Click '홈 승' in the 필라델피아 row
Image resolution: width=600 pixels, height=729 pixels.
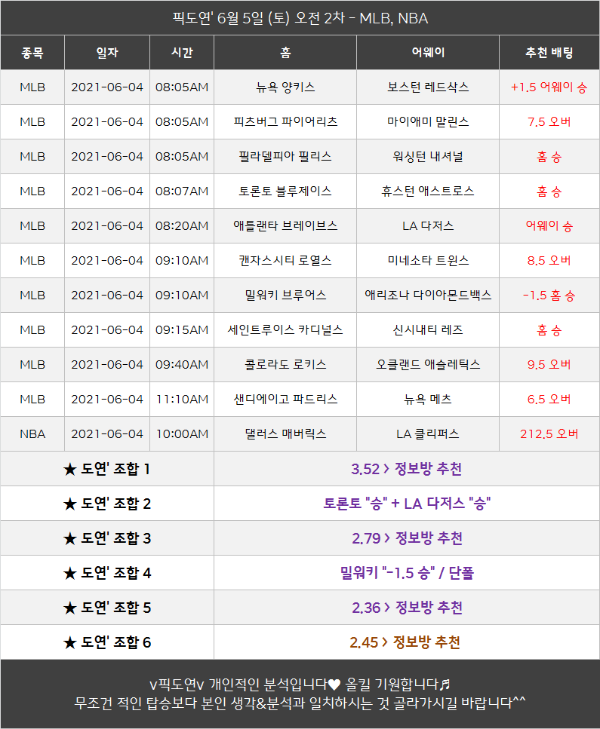[549, 157]
